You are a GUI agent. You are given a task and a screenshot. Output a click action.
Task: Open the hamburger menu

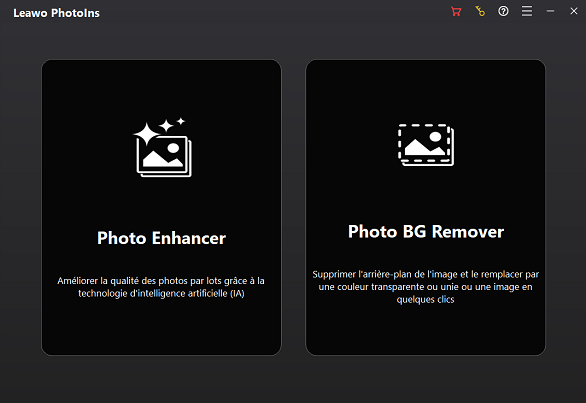tap(527, 11)
